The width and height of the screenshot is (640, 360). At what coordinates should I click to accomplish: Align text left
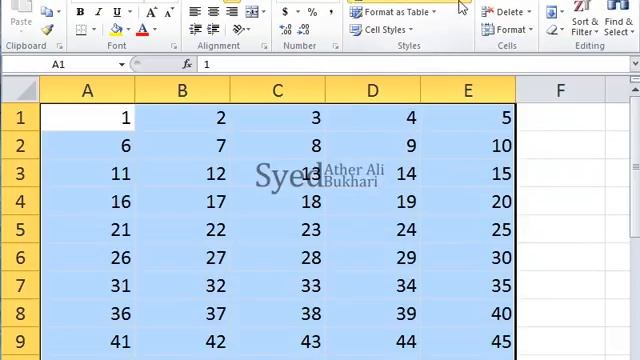[195, 12]
